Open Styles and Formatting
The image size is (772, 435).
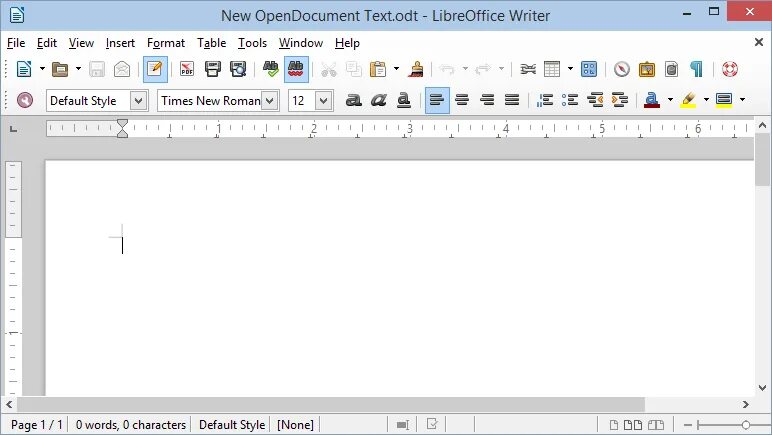(x=25, y=100)
